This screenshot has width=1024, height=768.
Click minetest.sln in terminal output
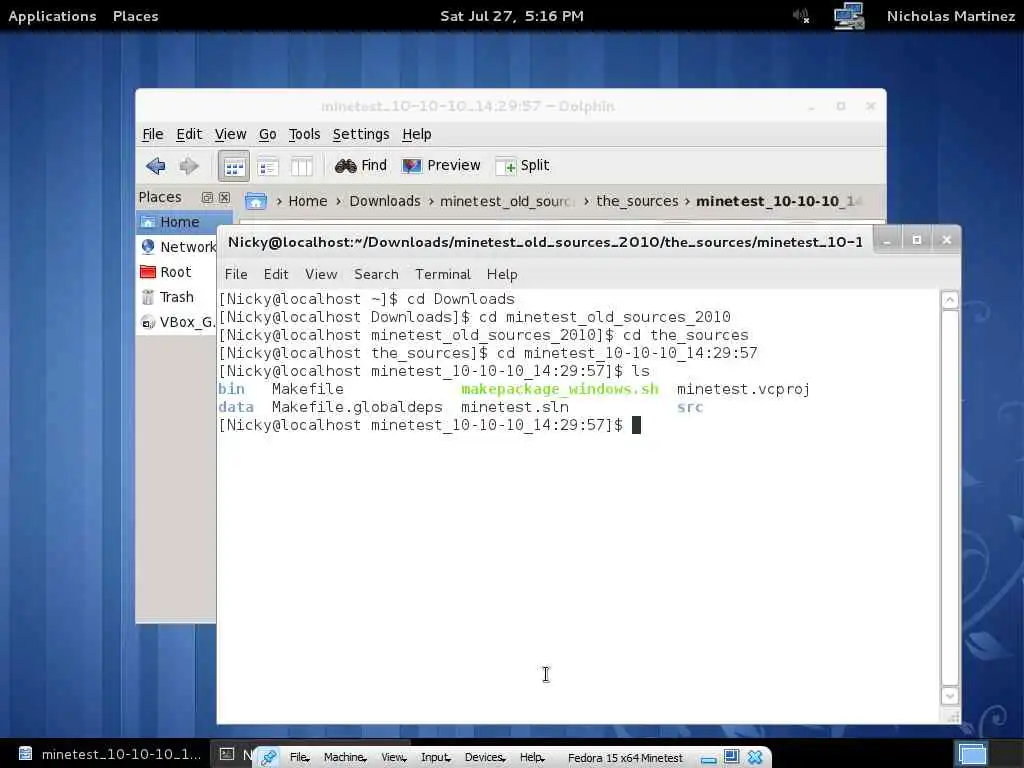(515, 407)
